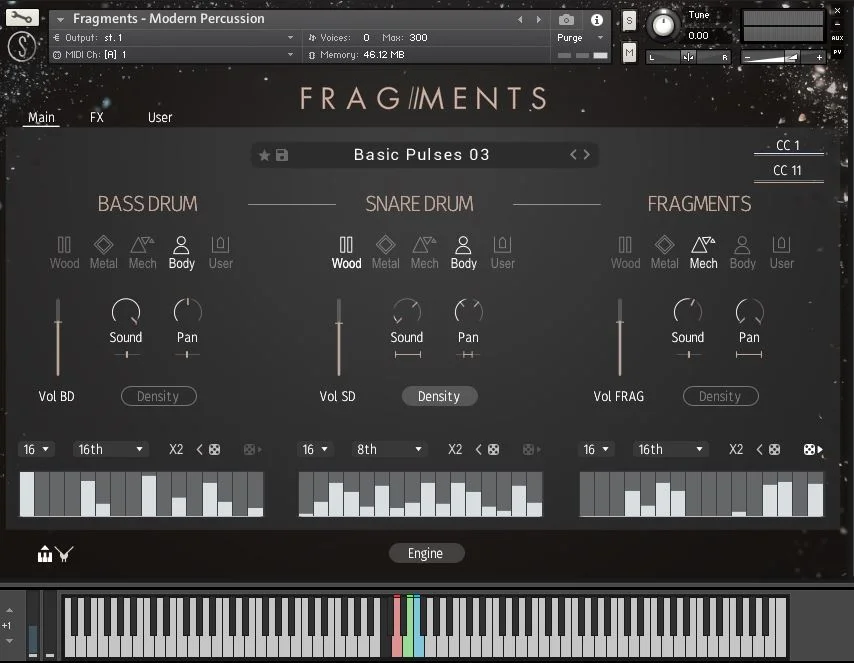The width and height of the screenshot is (854, 663).
Task: Randomize Fragments pattern with dice icon
Action: (774, 449)
